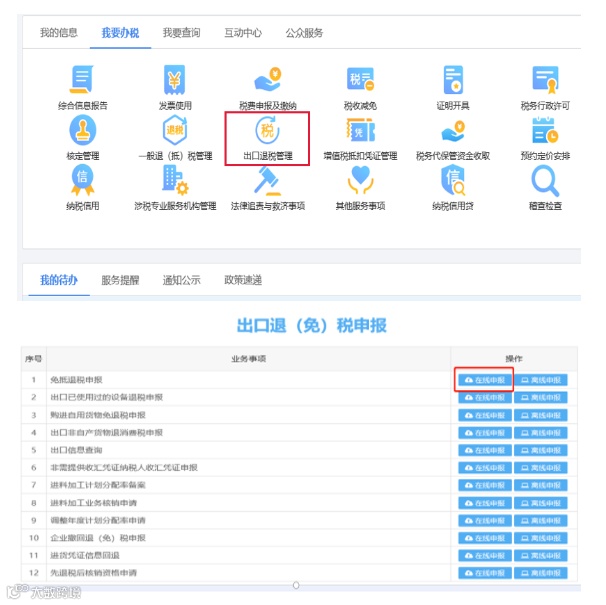Open the 稽查检查 magnifier icon

pos(545,181)
